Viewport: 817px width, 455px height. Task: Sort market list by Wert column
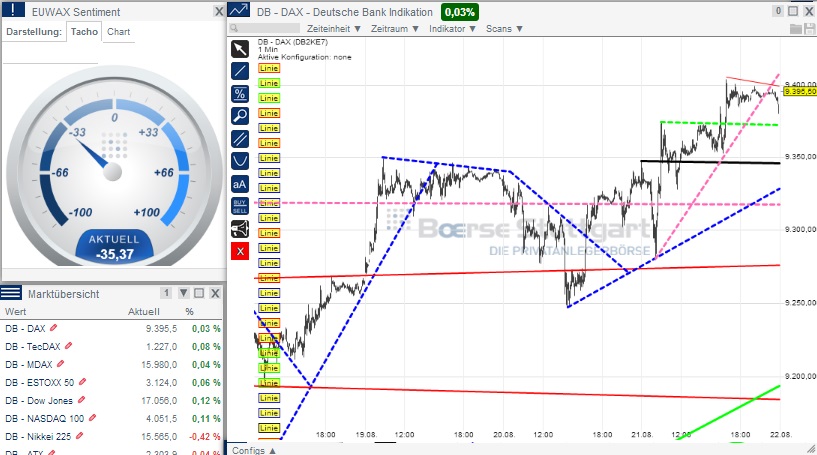(16, 311)
